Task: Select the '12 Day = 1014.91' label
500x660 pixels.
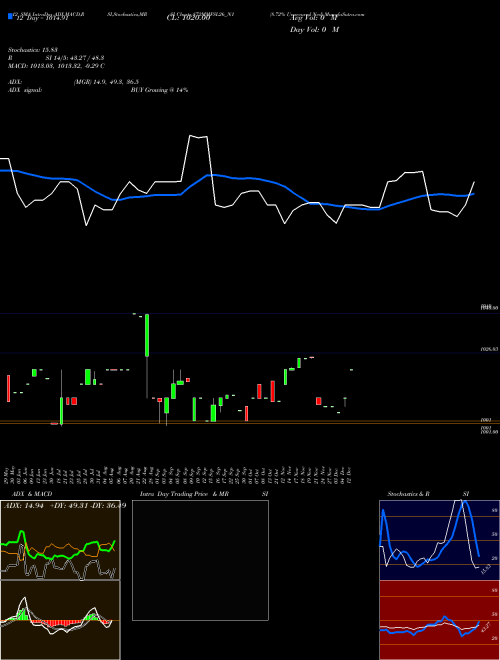Action: (x=42, y=18)
